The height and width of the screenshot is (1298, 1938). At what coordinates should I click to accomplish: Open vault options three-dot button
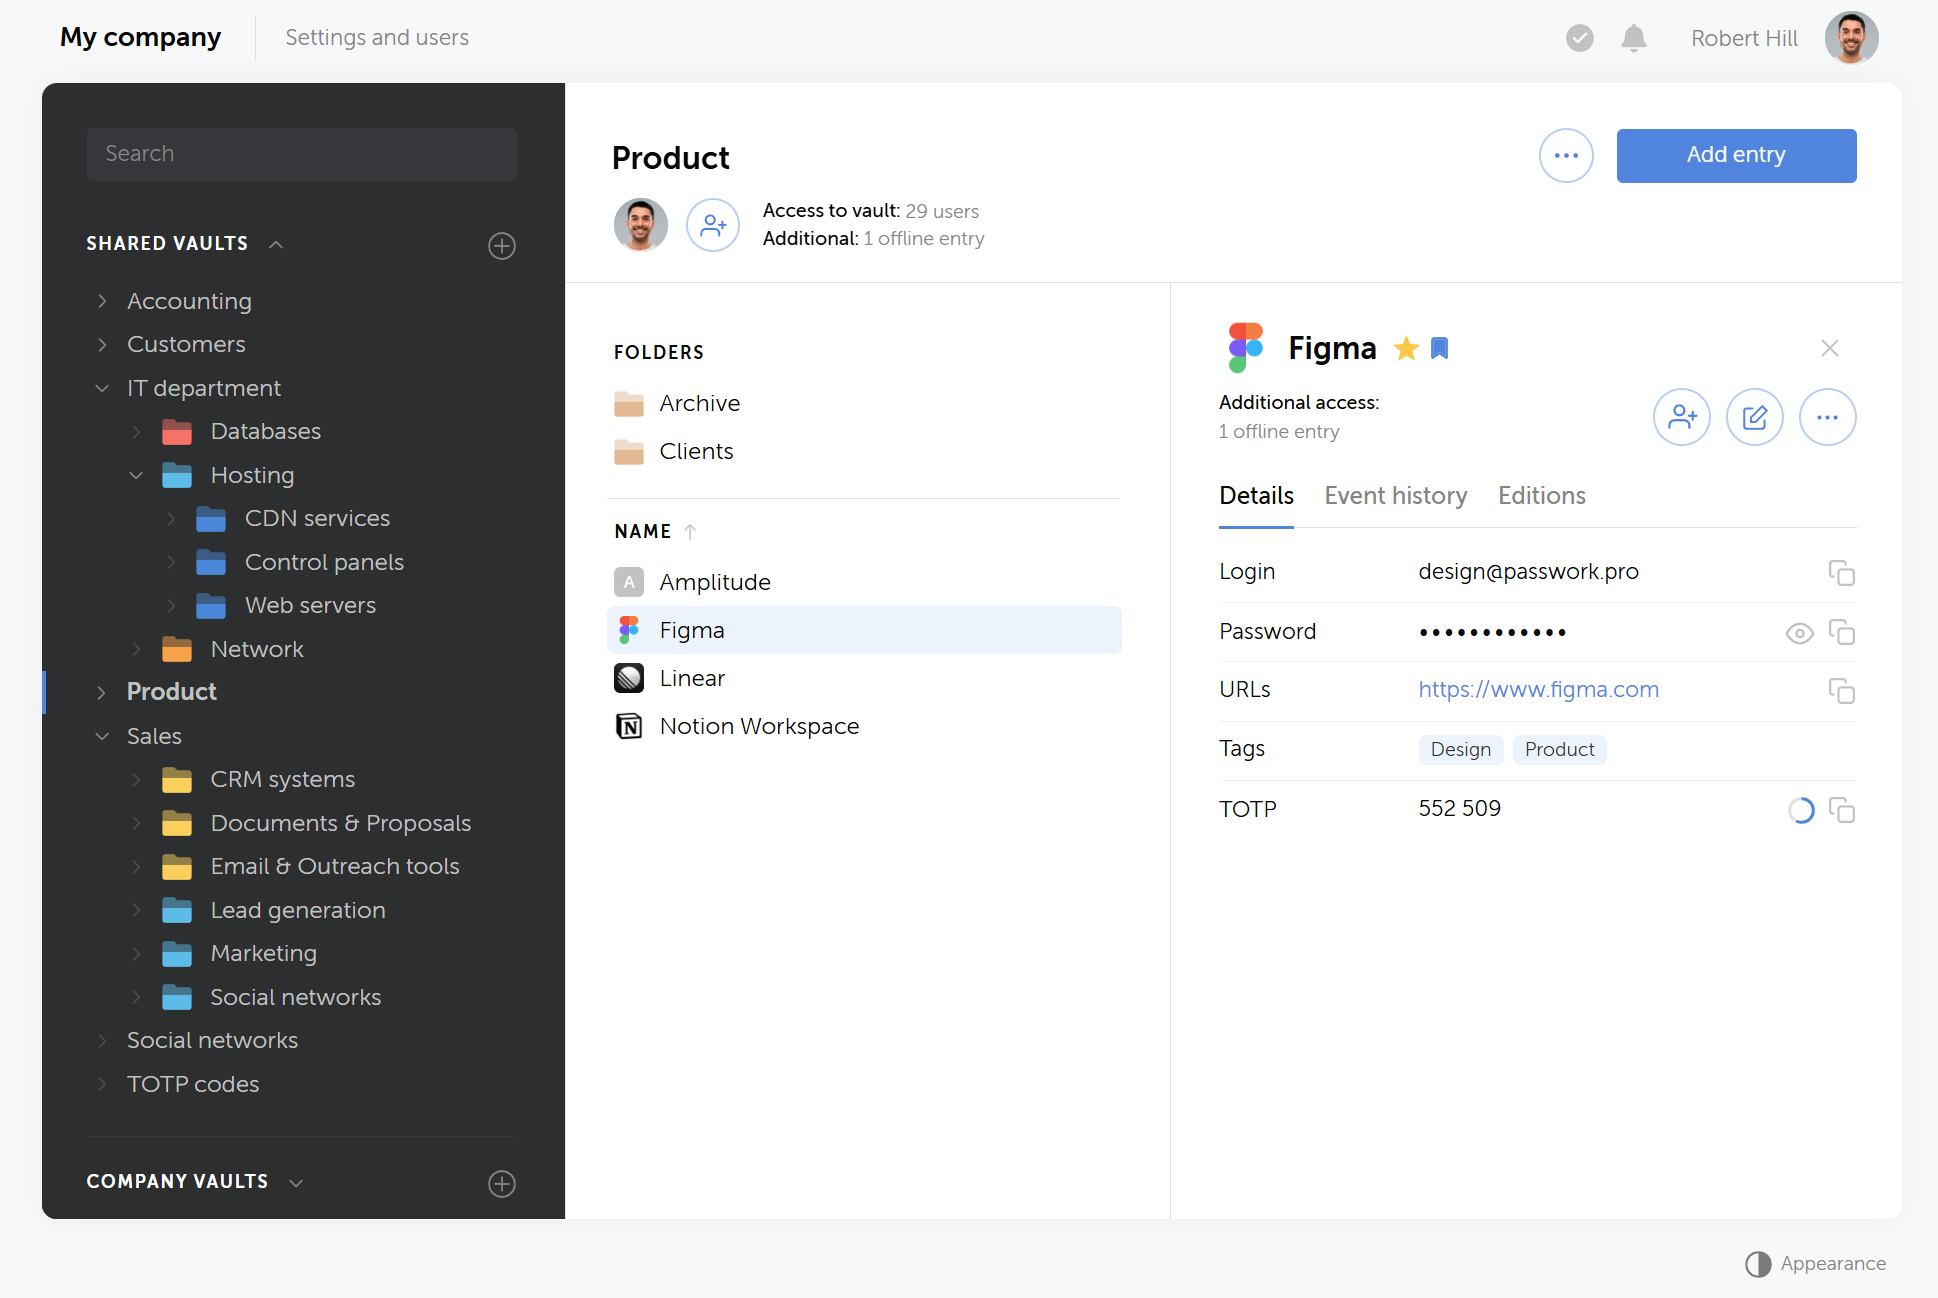pos(1566,156)
